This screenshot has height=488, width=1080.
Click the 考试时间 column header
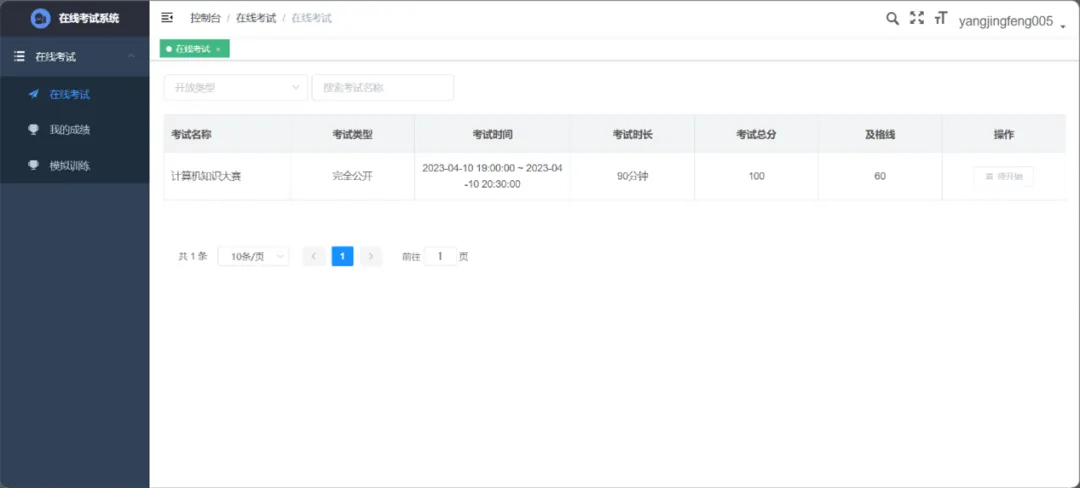[492, 134]
